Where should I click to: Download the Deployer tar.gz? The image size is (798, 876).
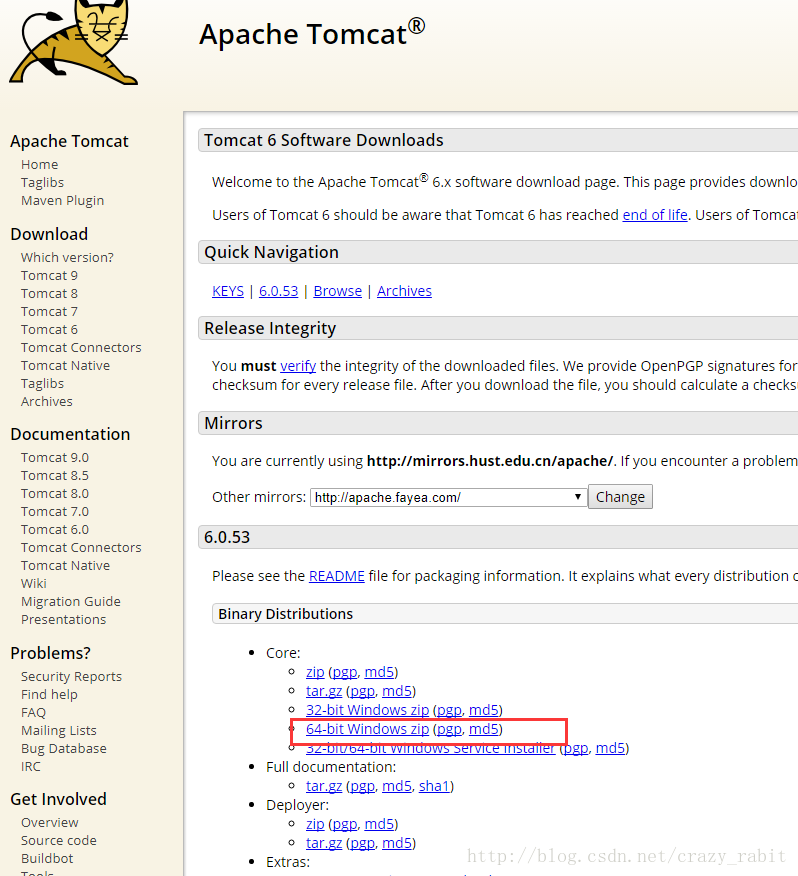324,843
